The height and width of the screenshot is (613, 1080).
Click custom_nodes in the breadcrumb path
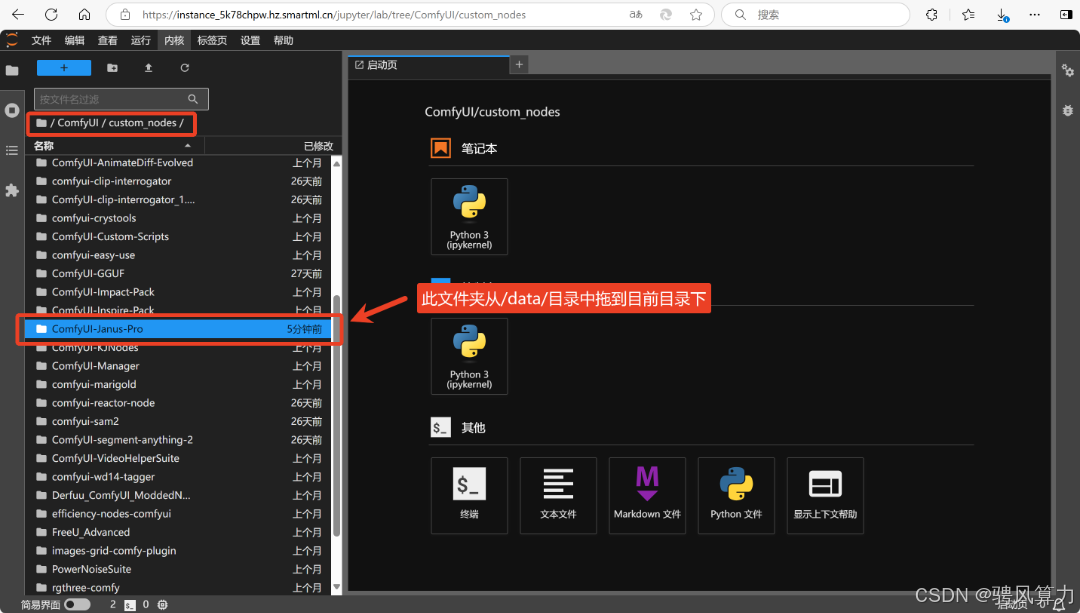pyautogui.click(x=143, y=123)
